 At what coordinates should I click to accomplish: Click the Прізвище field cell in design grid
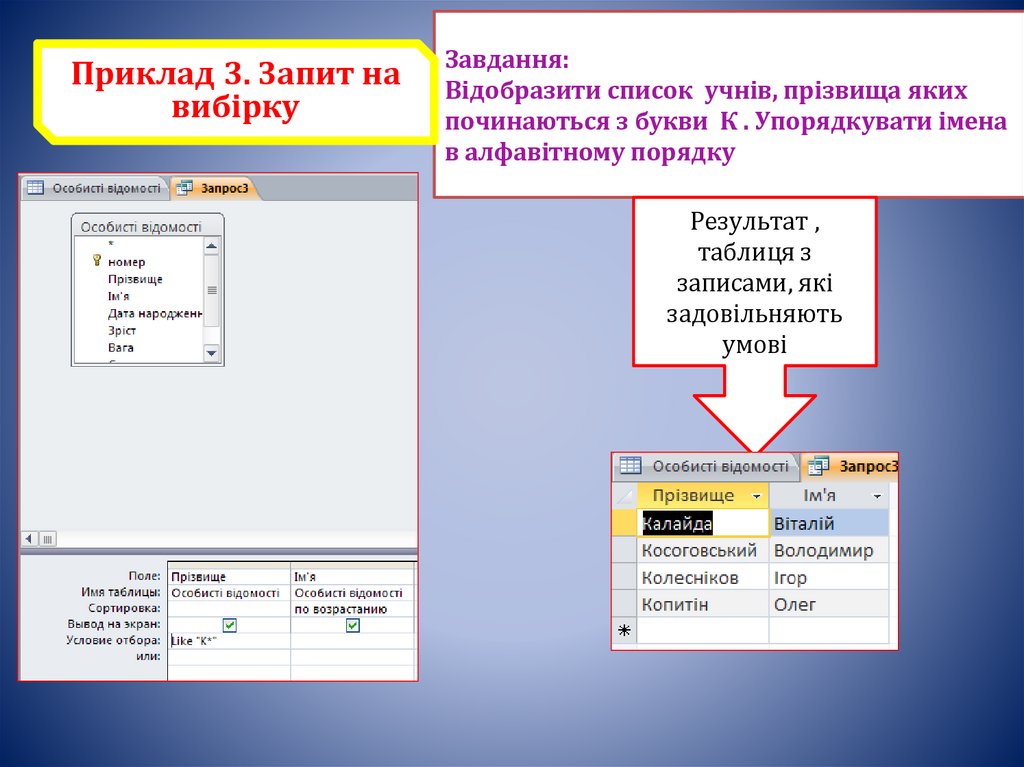pyautogui.click(x=229, y=576)
